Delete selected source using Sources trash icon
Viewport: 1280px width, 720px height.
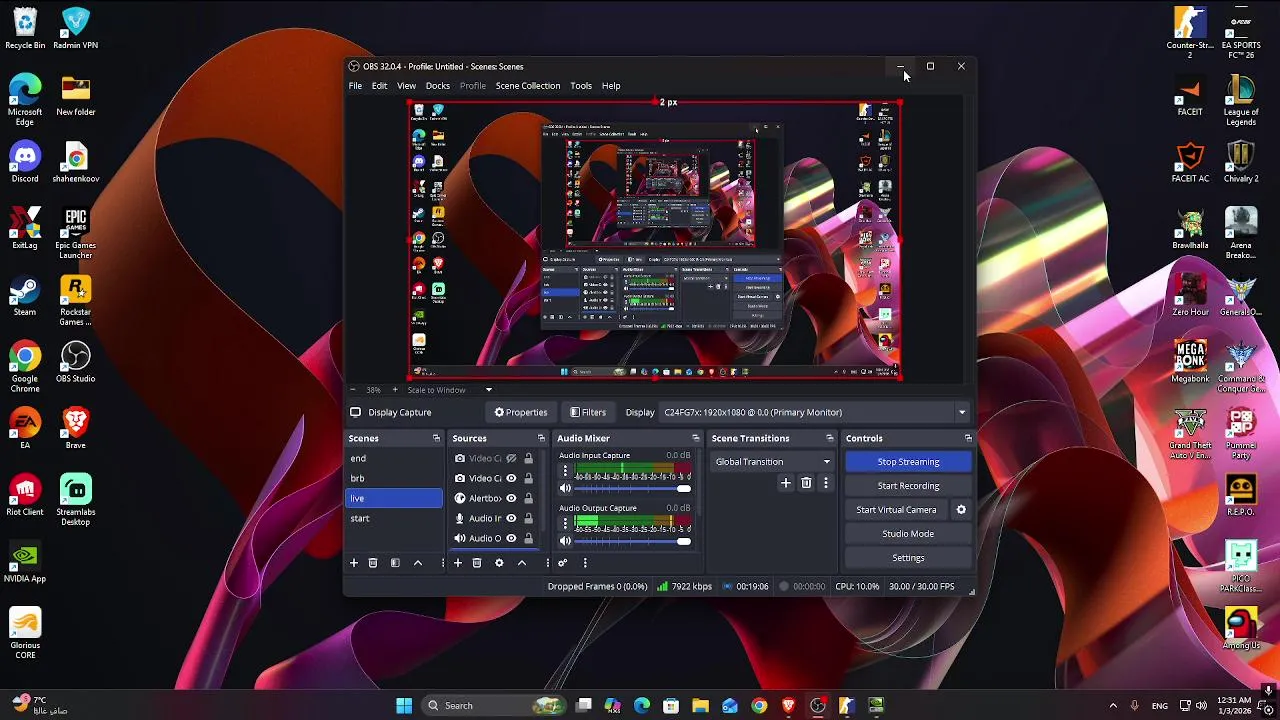tap(477, 563)
